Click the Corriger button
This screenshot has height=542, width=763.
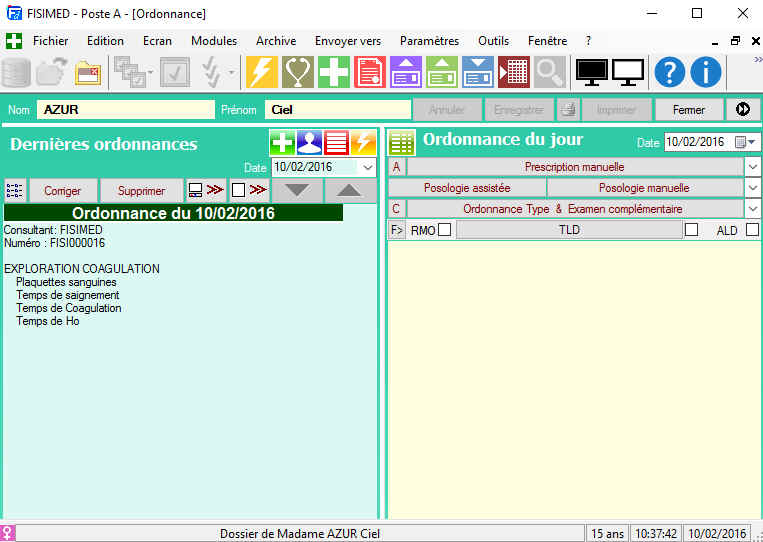click(x=63, y=190)
